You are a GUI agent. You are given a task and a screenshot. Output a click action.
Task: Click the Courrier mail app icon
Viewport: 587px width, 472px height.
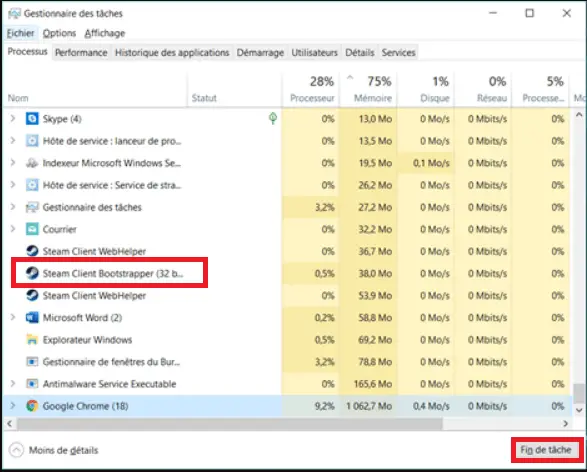tap(32, 229)
